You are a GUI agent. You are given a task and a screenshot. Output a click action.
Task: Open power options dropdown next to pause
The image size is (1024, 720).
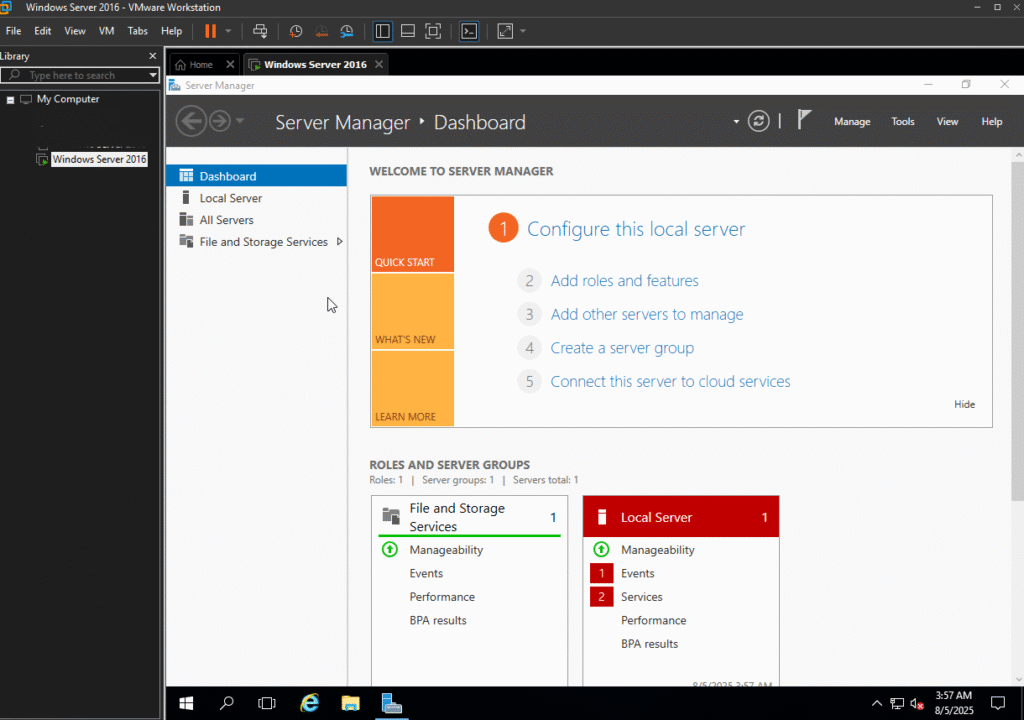(x=228, y=31)
